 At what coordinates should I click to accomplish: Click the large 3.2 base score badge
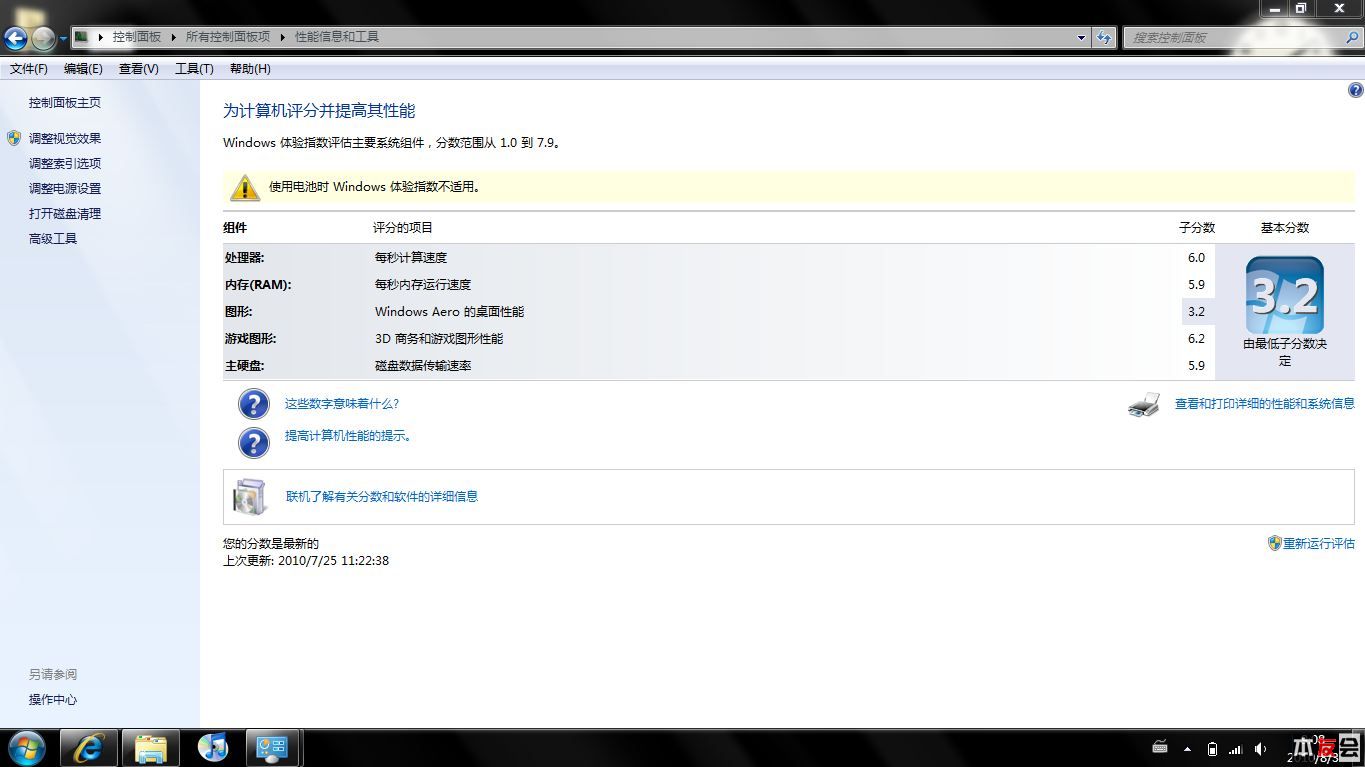pos(1285,295)
